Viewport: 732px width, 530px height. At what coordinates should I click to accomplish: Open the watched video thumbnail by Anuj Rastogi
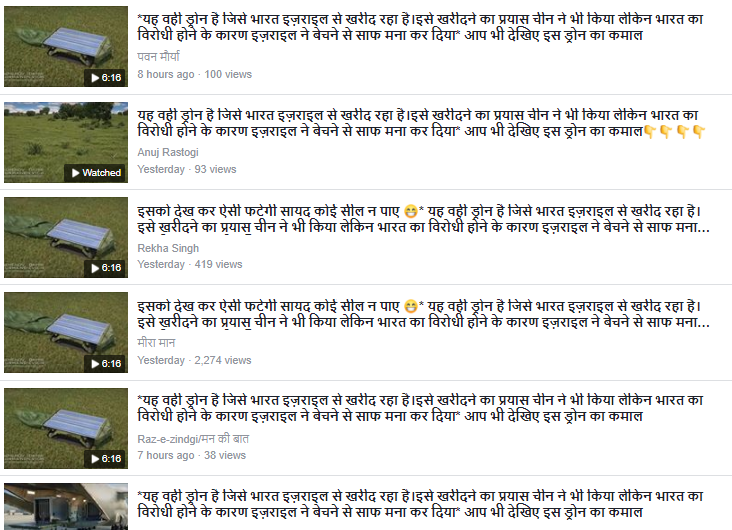[x=66, y=142]
